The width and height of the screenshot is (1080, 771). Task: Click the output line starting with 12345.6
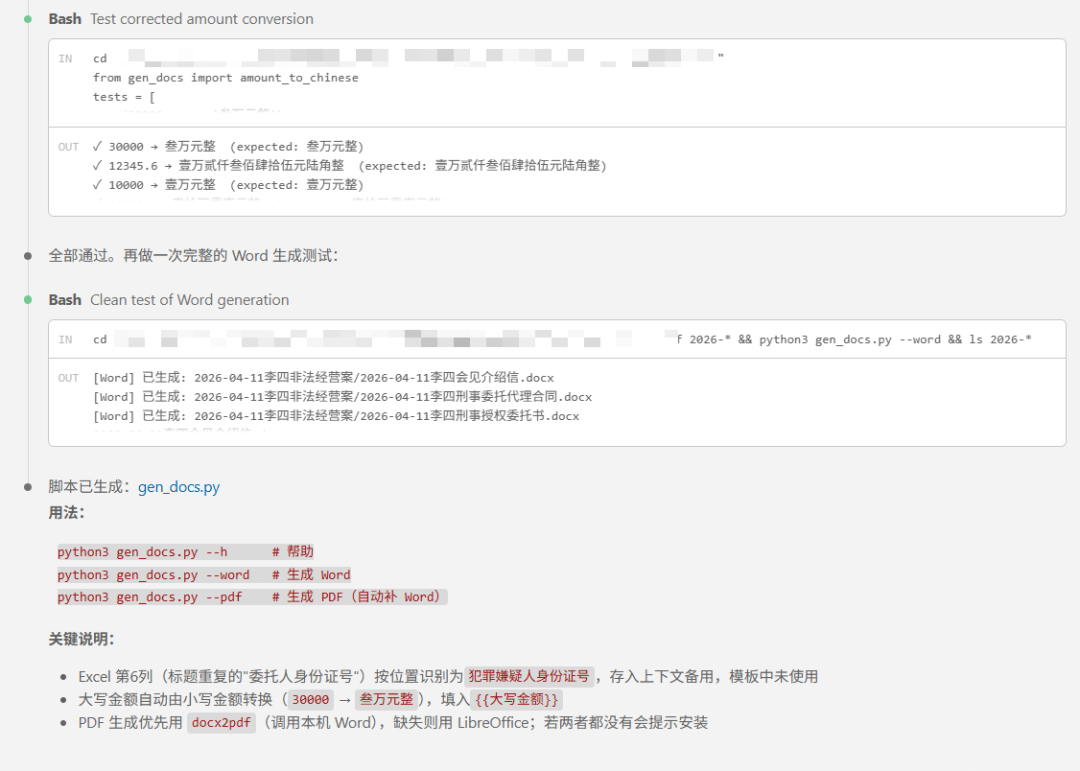(349, 166)
